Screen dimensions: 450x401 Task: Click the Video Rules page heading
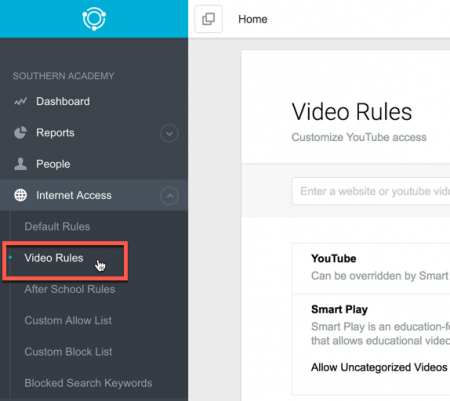click(352, 112)
